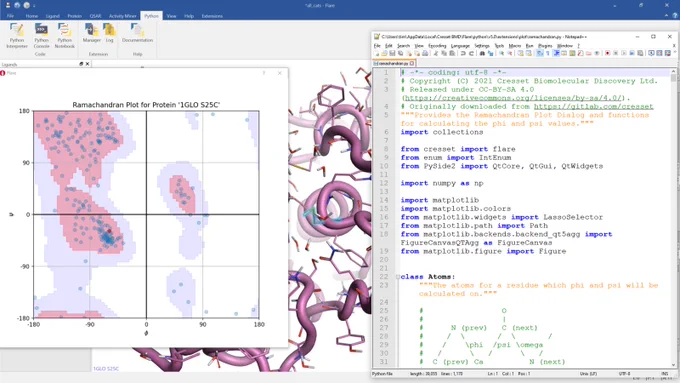This screenshot has width=680, height=383.
Task: Open the extension Log
Action: coord(109,33)
